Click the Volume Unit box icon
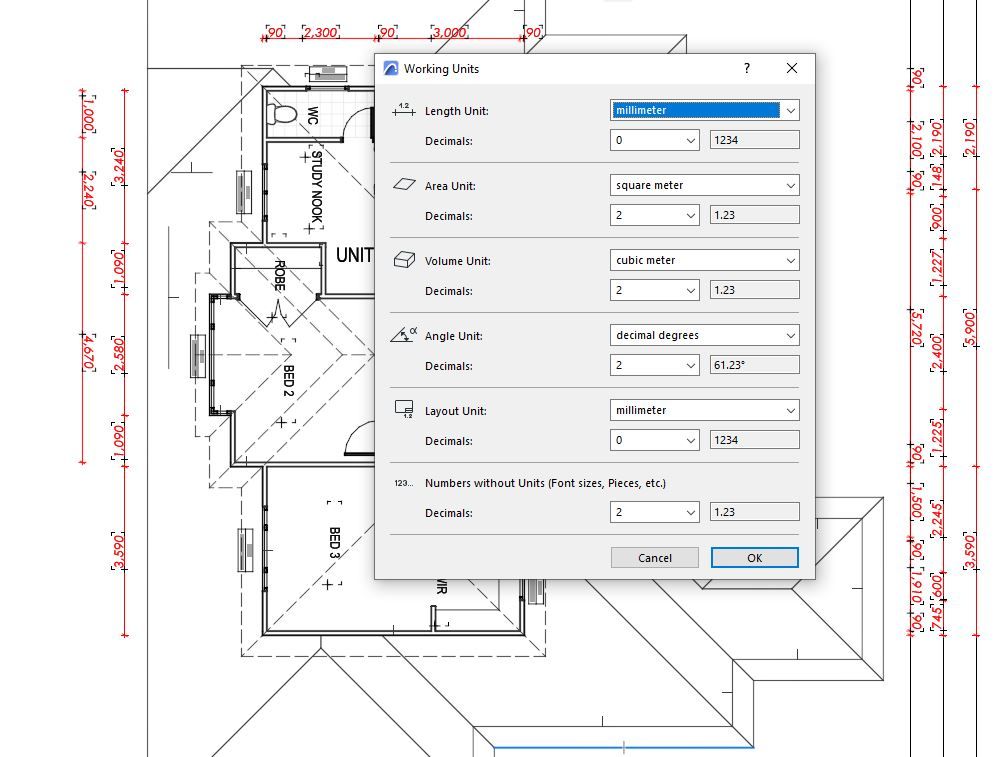This screenshot has width=996, height=757. click(x=404, y=260)
